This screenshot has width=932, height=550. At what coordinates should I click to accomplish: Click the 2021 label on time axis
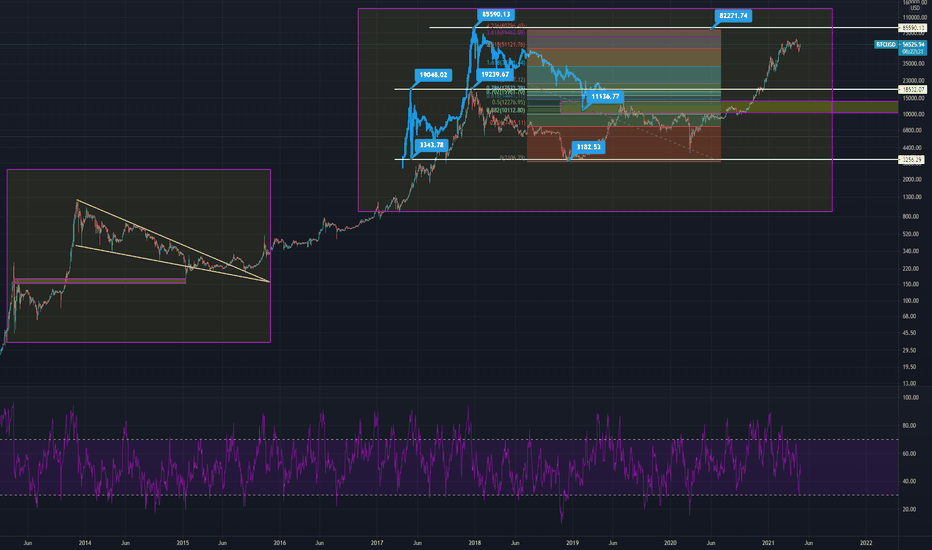point(768,543)
